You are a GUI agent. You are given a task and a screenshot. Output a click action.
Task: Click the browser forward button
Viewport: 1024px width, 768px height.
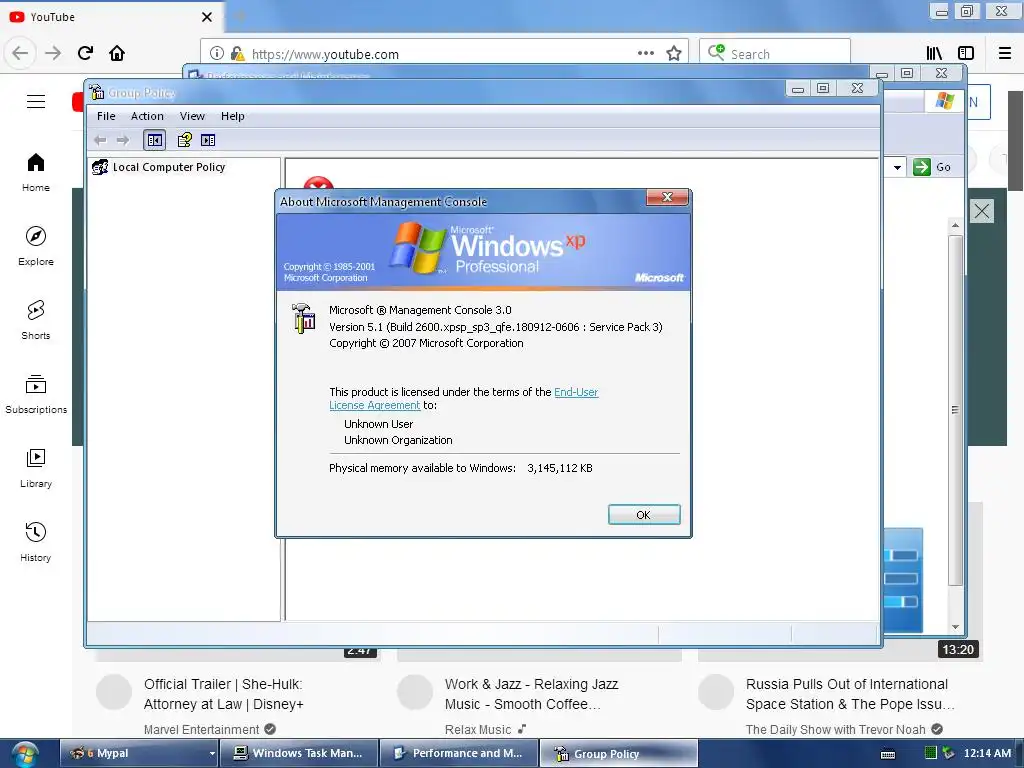click(53, 53)
